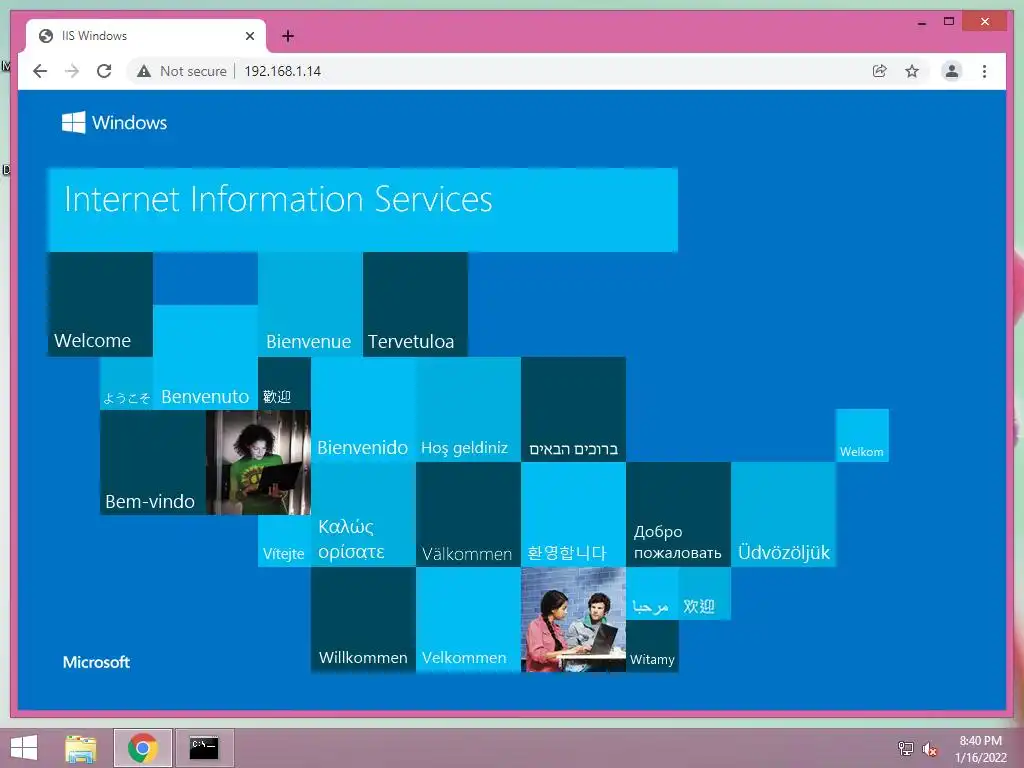
Task: Reload the IIS page
Action: 104,71
